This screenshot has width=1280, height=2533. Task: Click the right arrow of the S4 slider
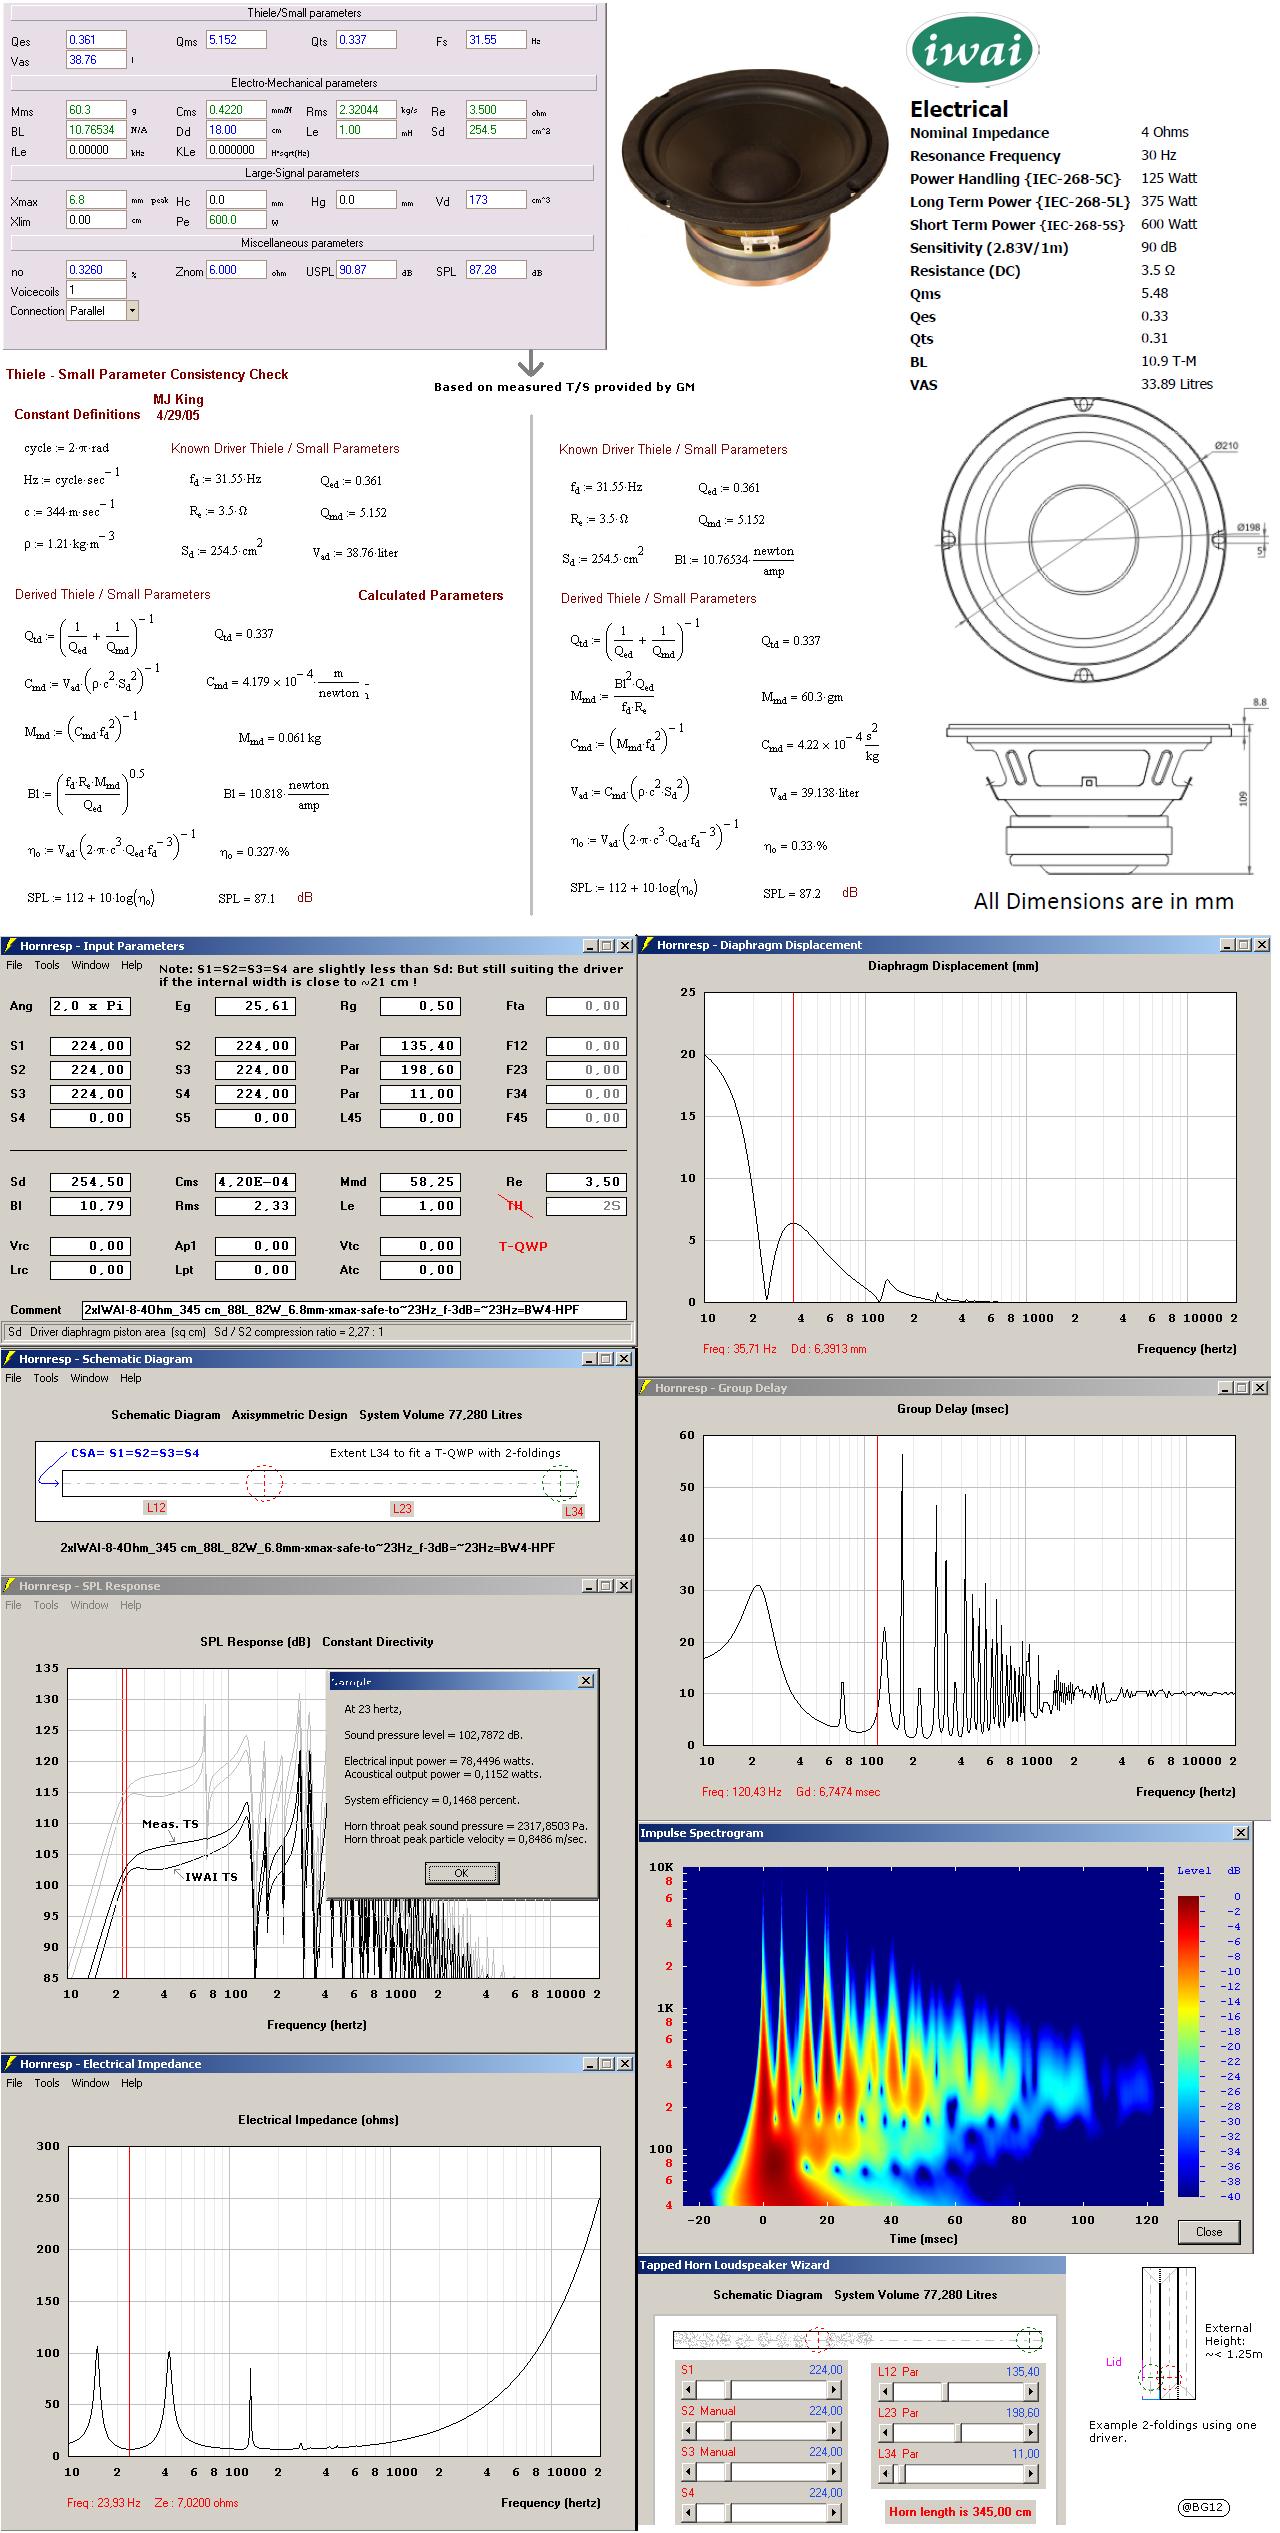pos(835,2513)
